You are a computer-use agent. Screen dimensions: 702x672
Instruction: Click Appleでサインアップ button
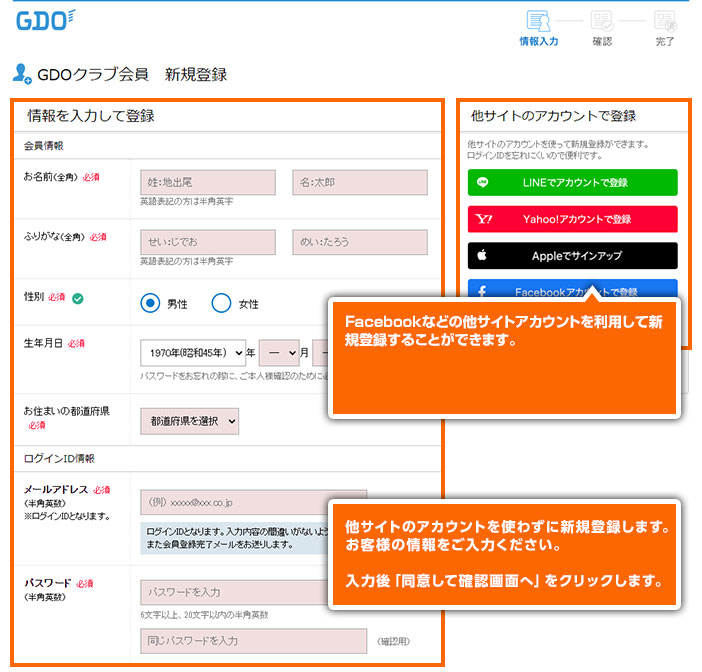point(572,256)
